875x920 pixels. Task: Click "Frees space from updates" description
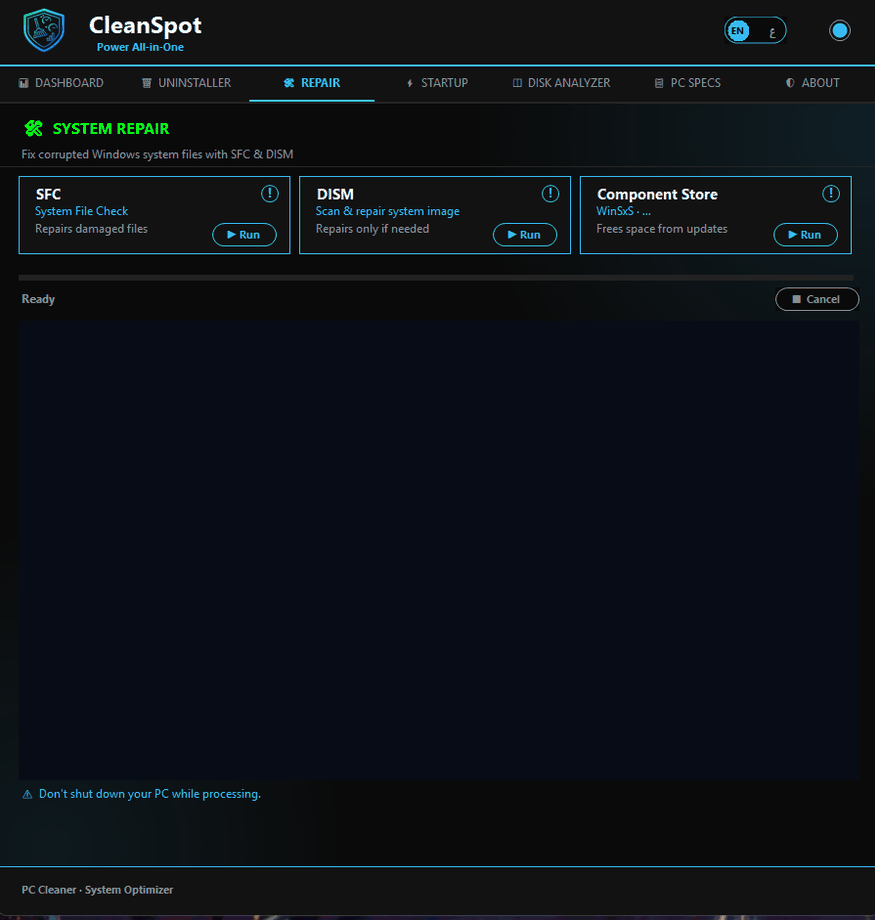(x=661, y=229)
